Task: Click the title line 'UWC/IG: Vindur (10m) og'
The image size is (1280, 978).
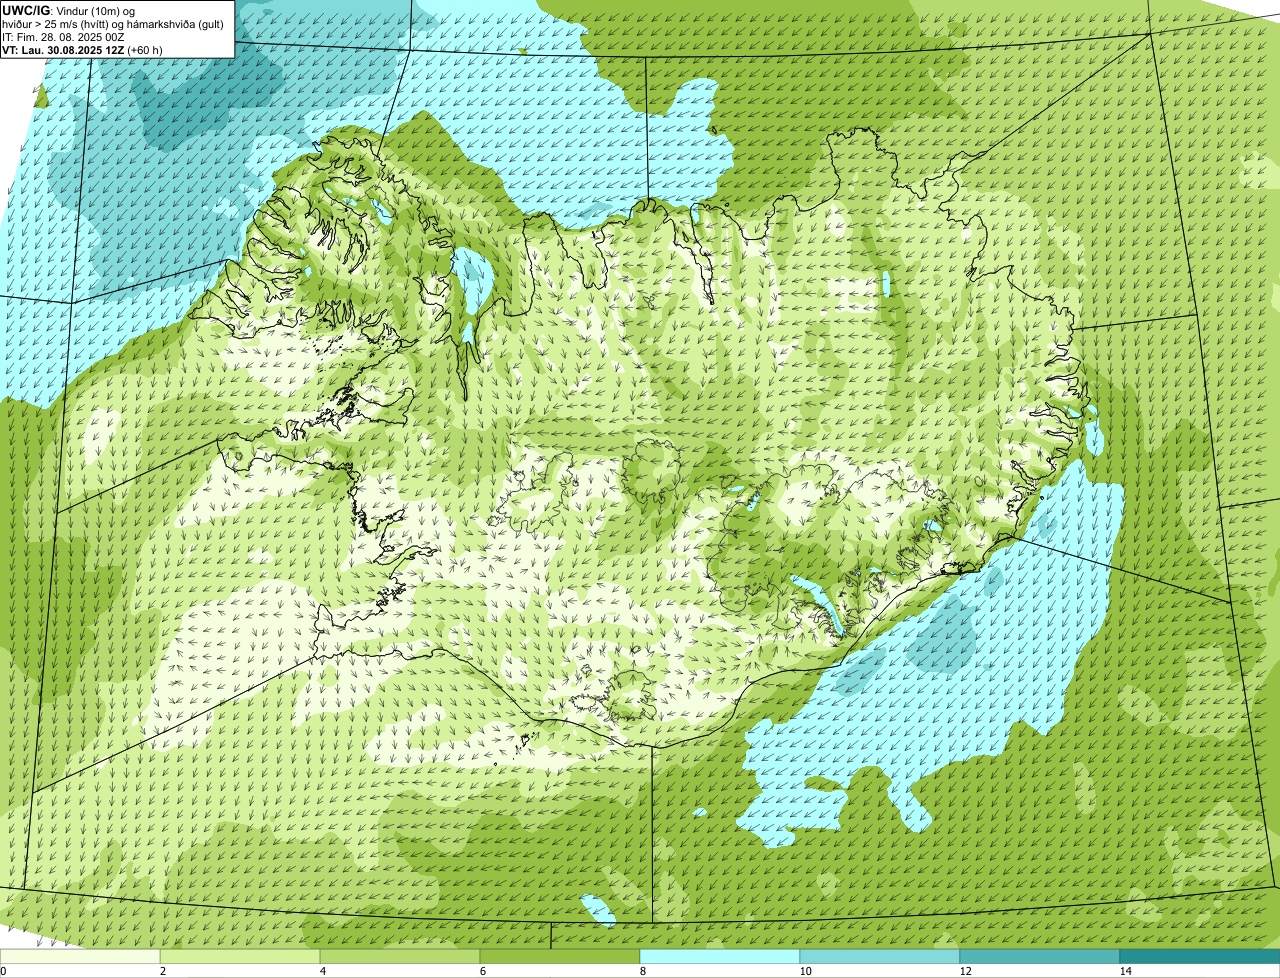Action: [68, 10]
